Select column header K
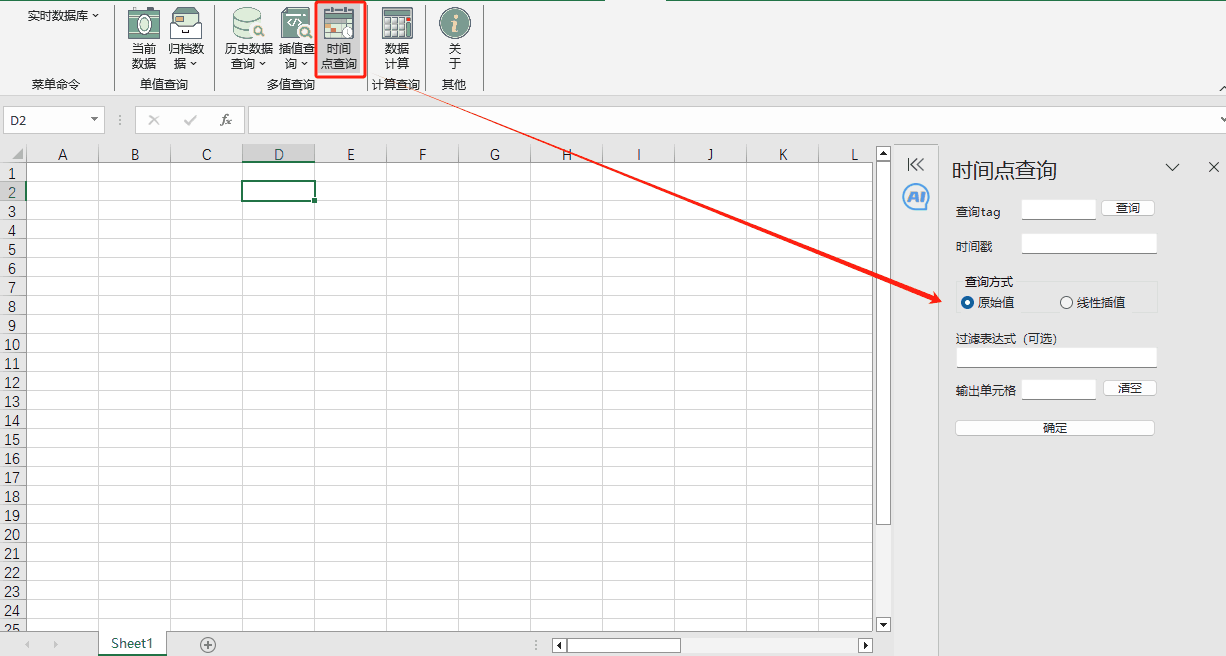This screenshot has width=1226, height=656. (x=783, y=154)
